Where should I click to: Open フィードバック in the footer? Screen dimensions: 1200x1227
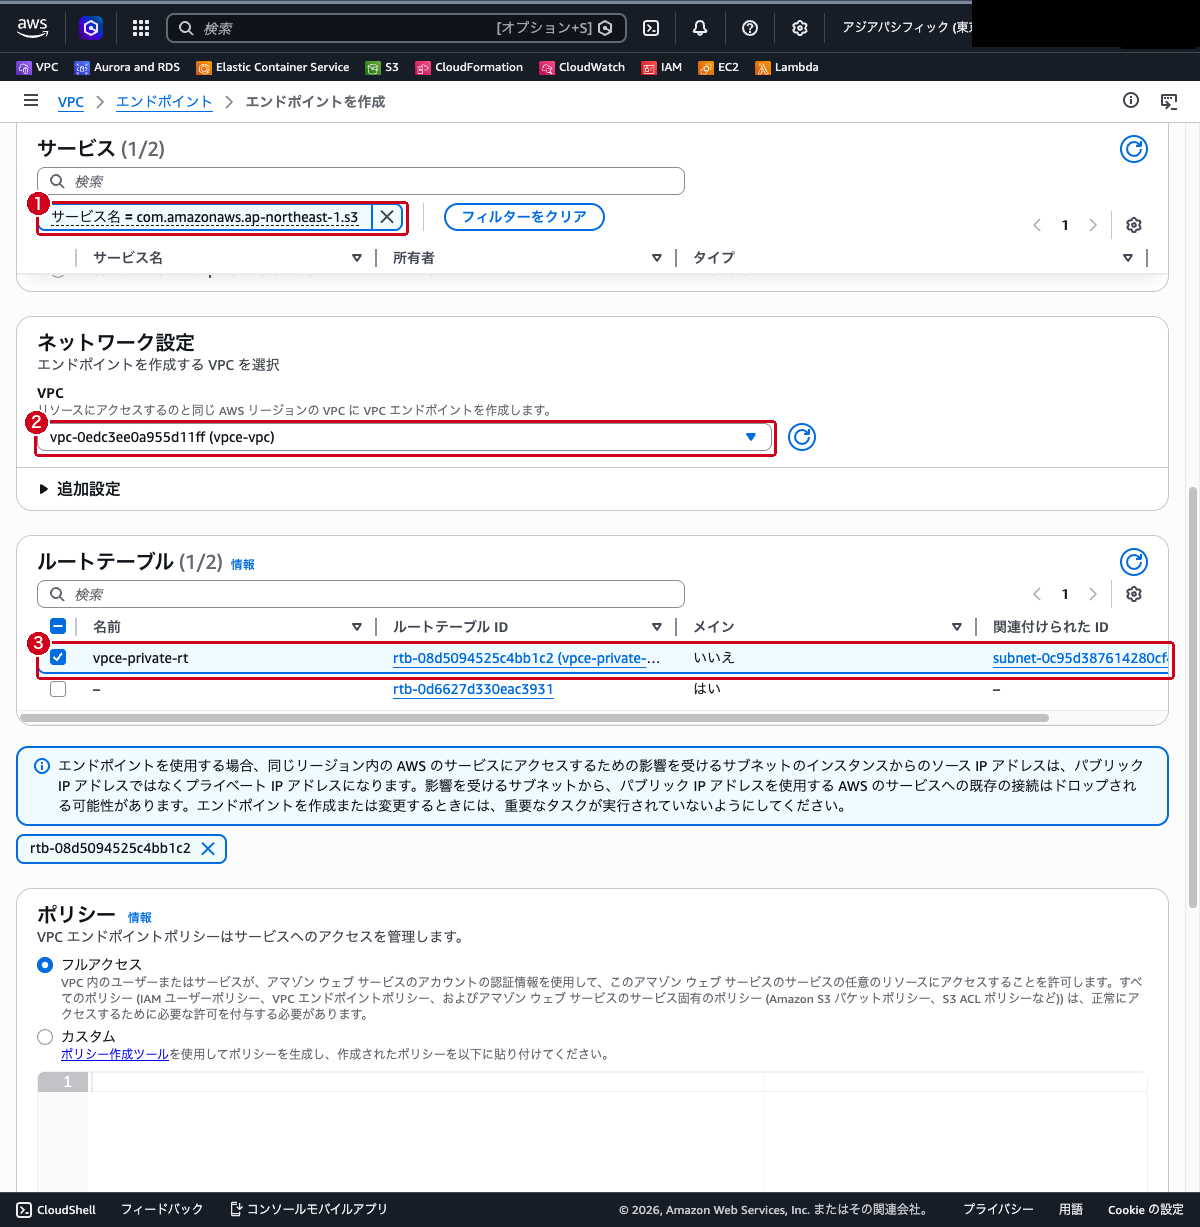point(162,1209)
